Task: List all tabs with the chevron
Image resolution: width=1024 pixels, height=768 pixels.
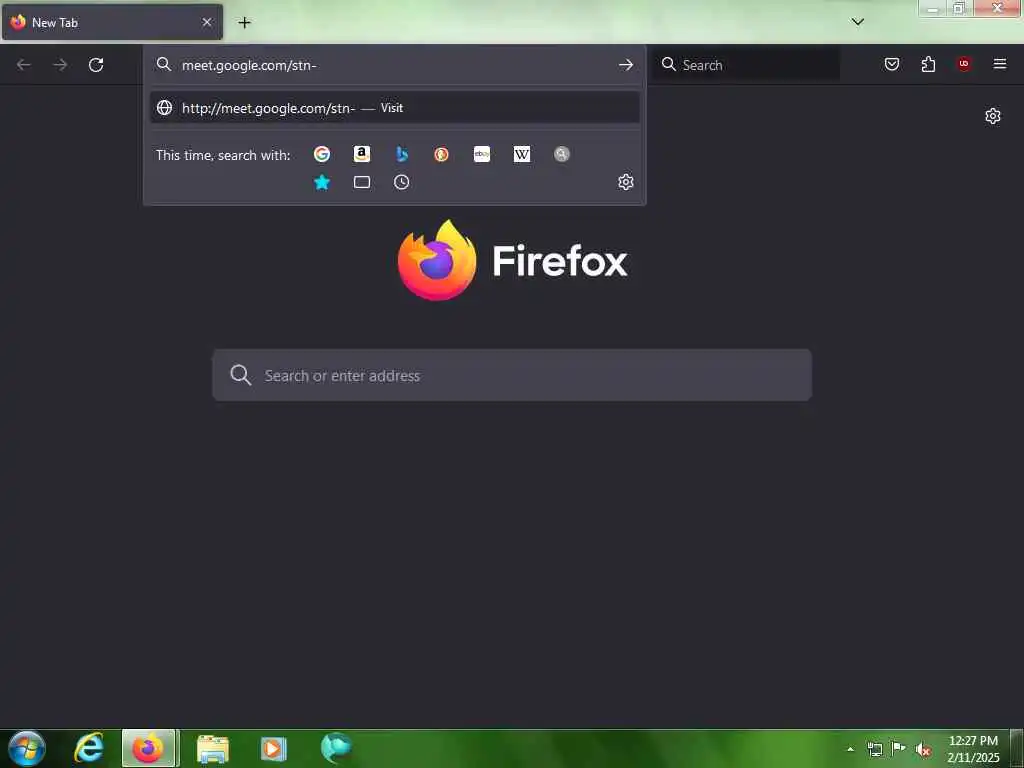Action: click(x=858, y=22)
